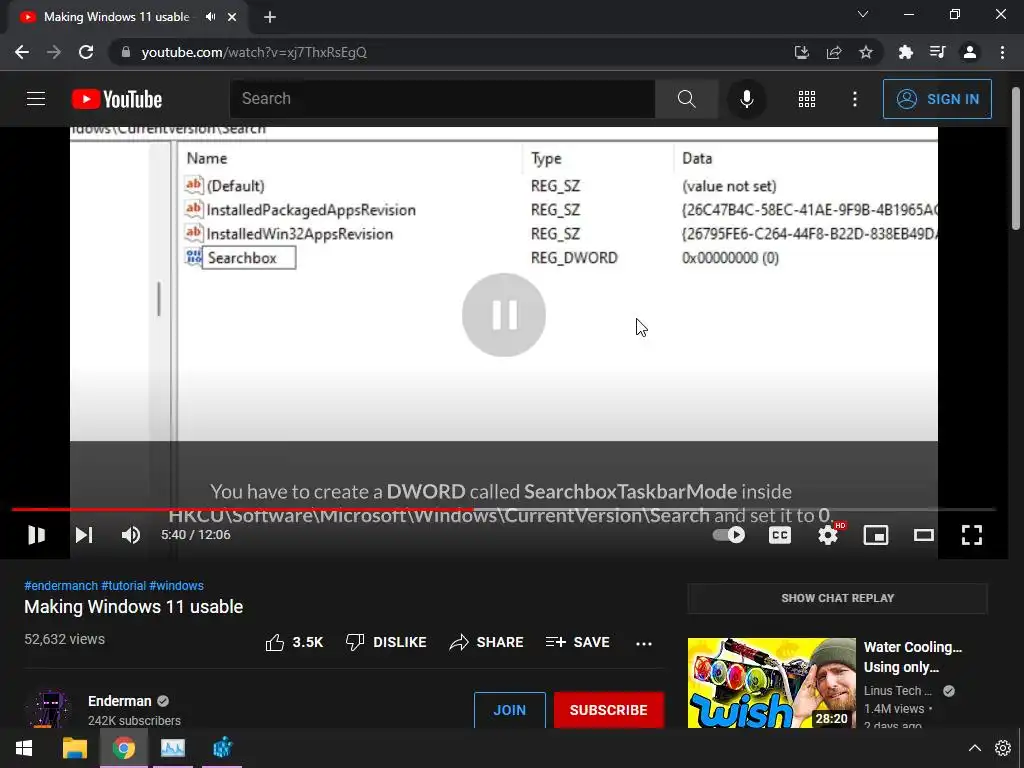1024x768 pixels.
Task: Open File Explorer from taskbar
Action: pyautogui.click(x=74, y=748)
